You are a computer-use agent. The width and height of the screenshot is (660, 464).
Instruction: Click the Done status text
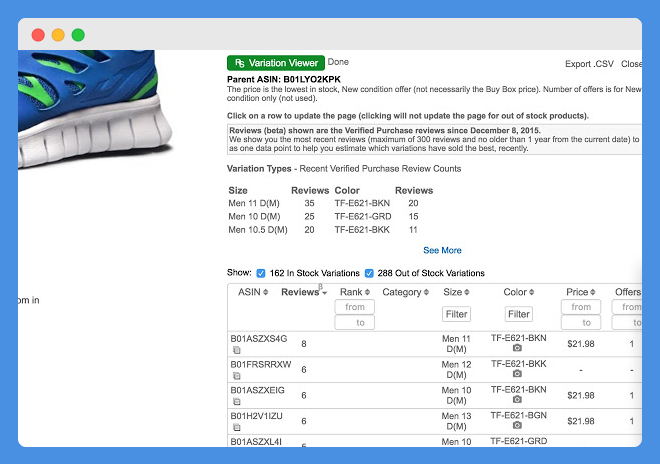[x=338, y=62]
